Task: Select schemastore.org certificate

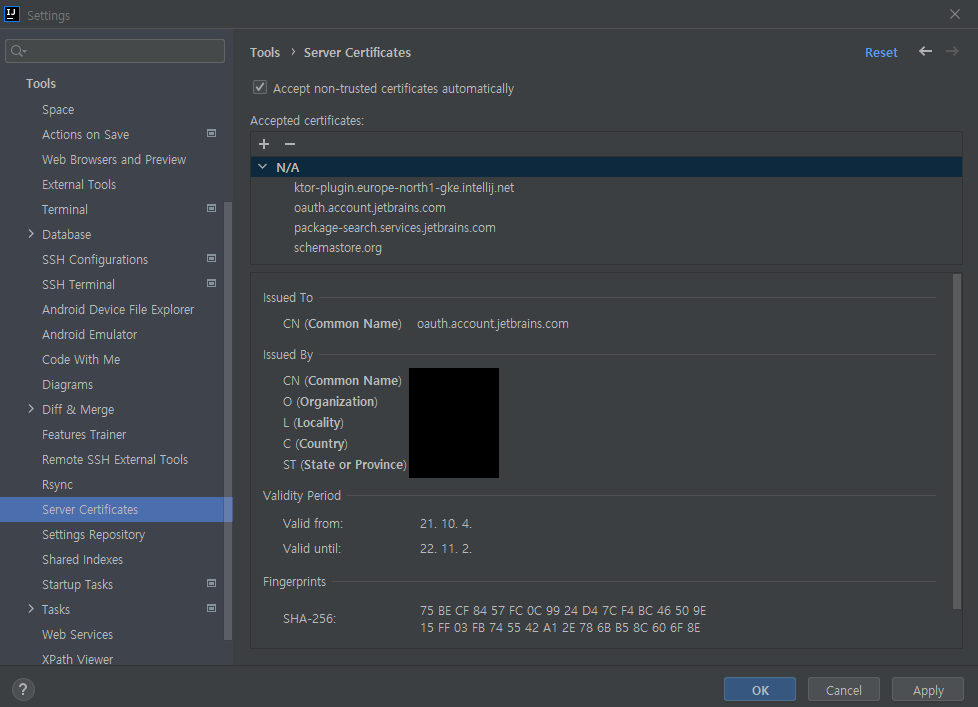Action: pyautogui.click(x=337, y=247)
